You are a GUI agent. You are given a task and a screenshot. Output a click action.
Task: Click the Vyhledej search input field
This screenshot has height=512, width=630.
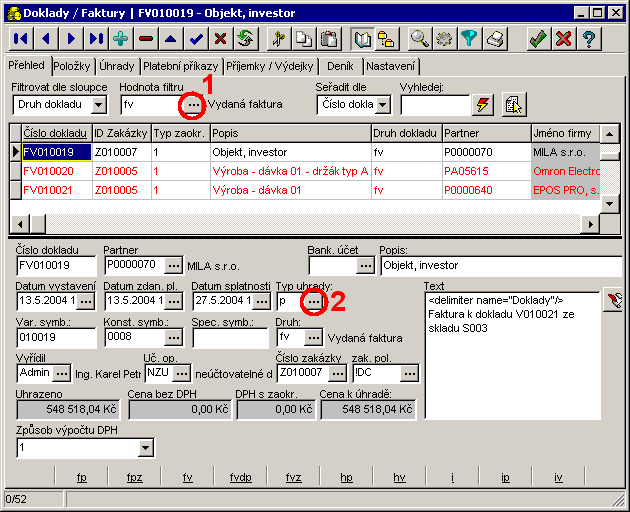pyautogui.click(x=433, y=104)
